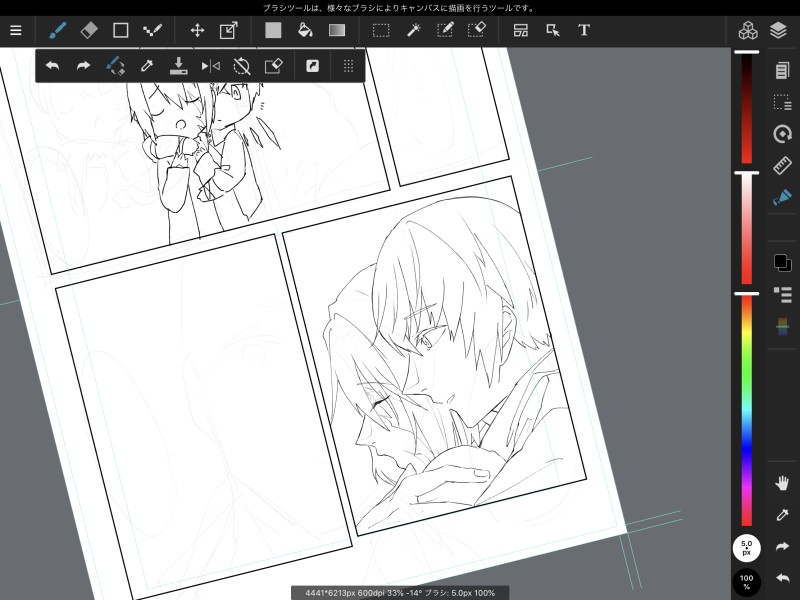This screenshot has height=600, width=800.
Task: Select the Hand pan tool
Action: point(782,483)
